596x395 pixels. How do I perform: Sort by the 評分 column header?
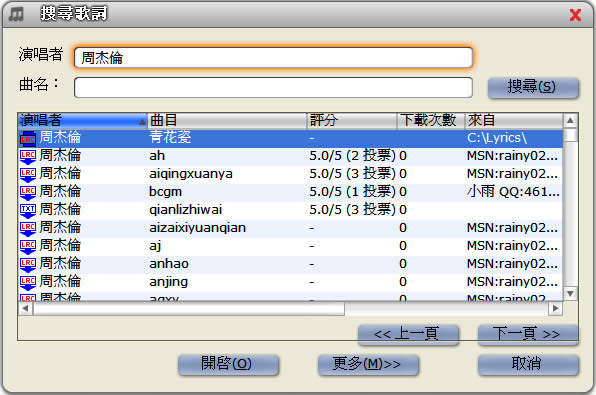coord(352,121)
